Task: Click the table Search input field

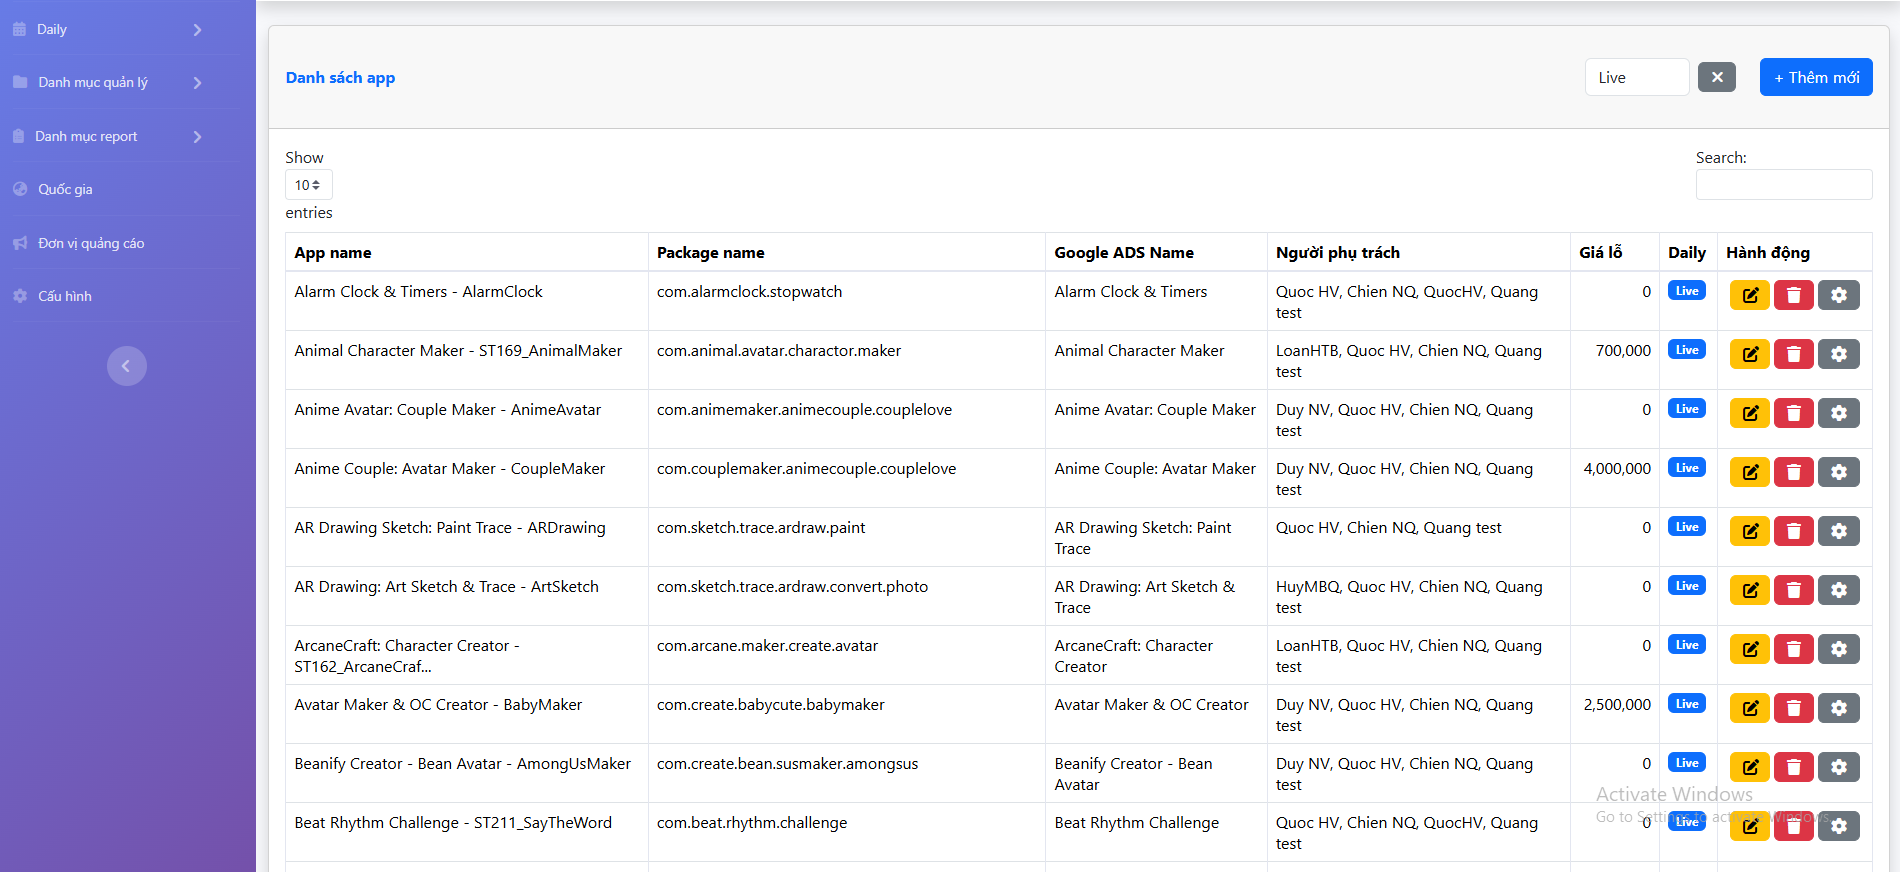Action: click(x=1783, y=185)
